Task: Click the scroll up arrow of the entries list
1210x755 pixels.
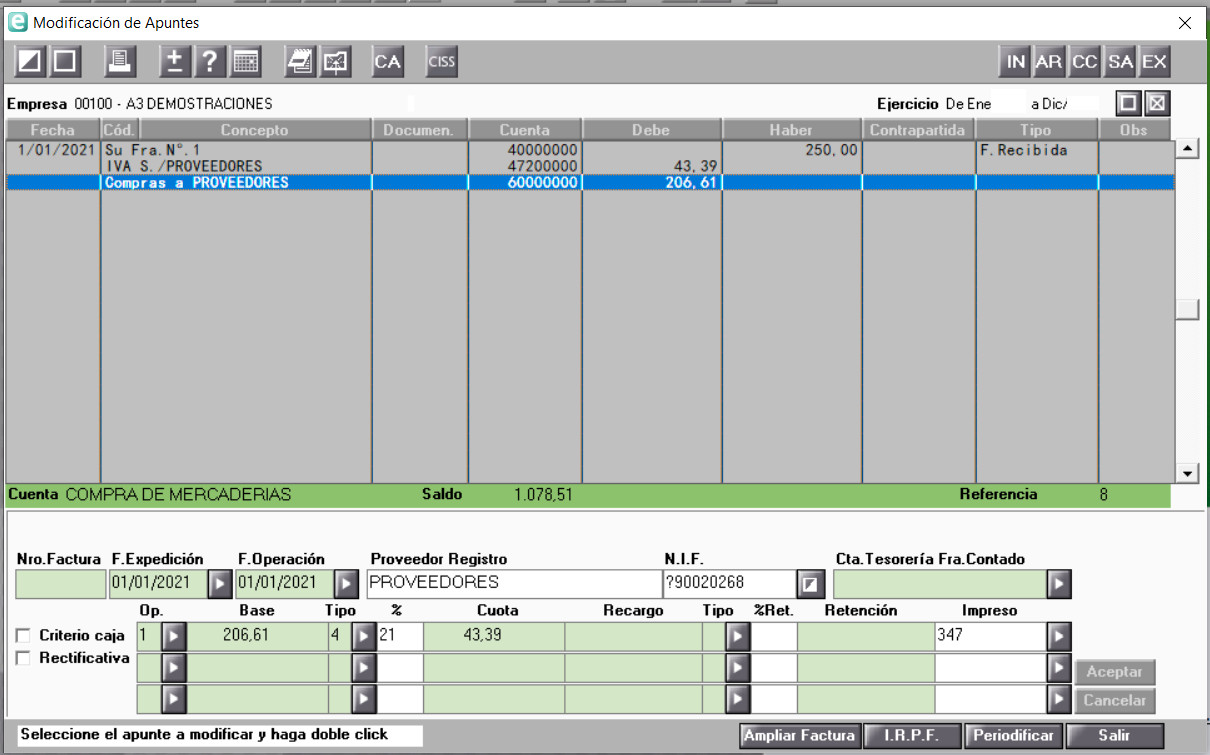Action: click(x=1188, y=149)
